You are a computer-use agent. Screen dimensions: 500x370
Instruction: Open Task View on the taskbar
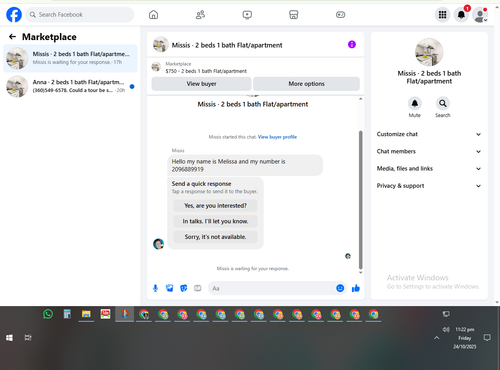[x=28, y=338]
